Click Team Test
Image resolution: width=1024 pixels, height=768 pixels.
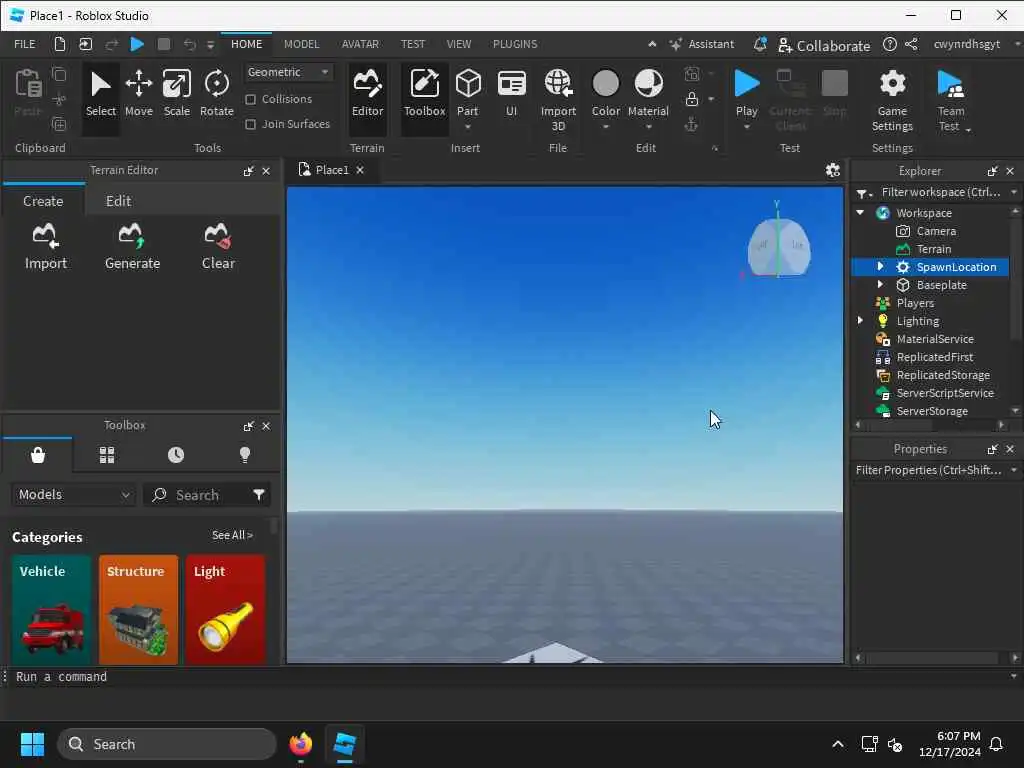pos(950,101)
